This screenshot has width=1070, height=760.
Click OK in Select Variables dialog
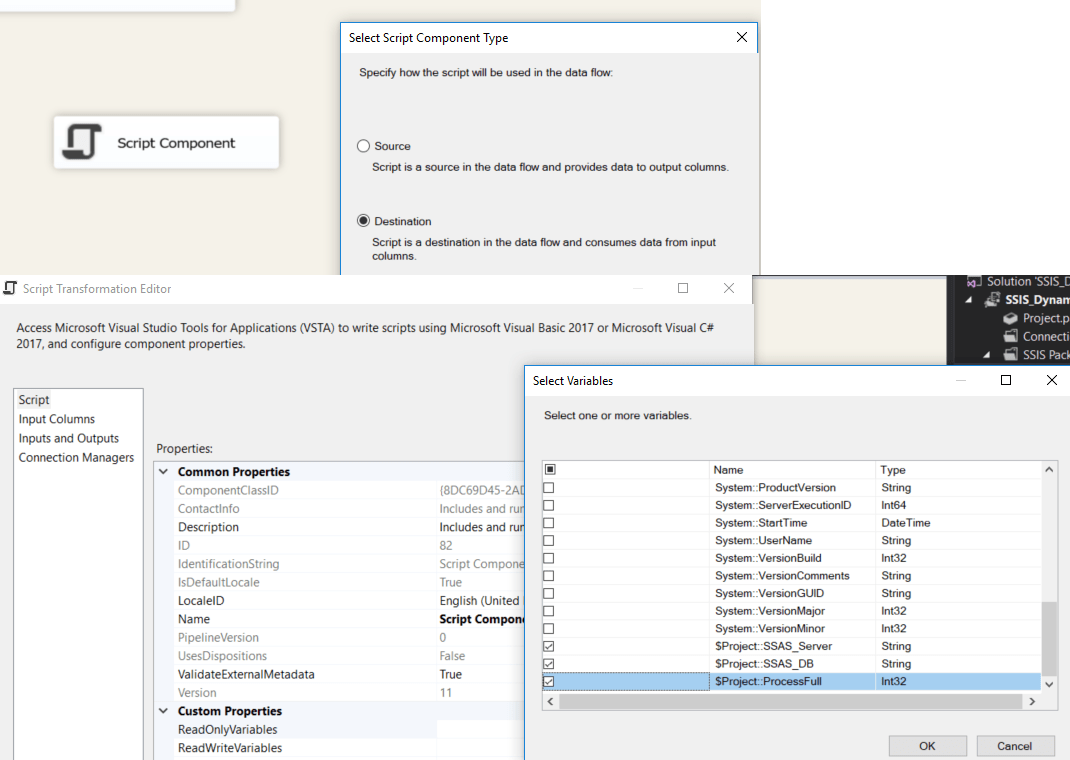(927, 746)
